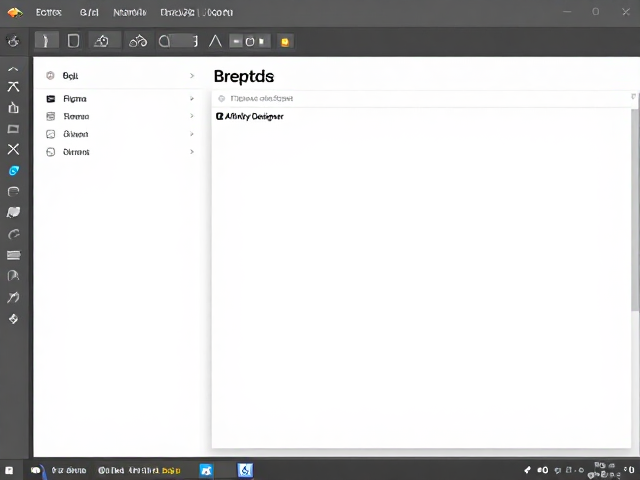Select the shape-with-A icon in left sidebar
The height and width of the screenshot is (480, 640).
pyautogui.click(x=13, y=276)
